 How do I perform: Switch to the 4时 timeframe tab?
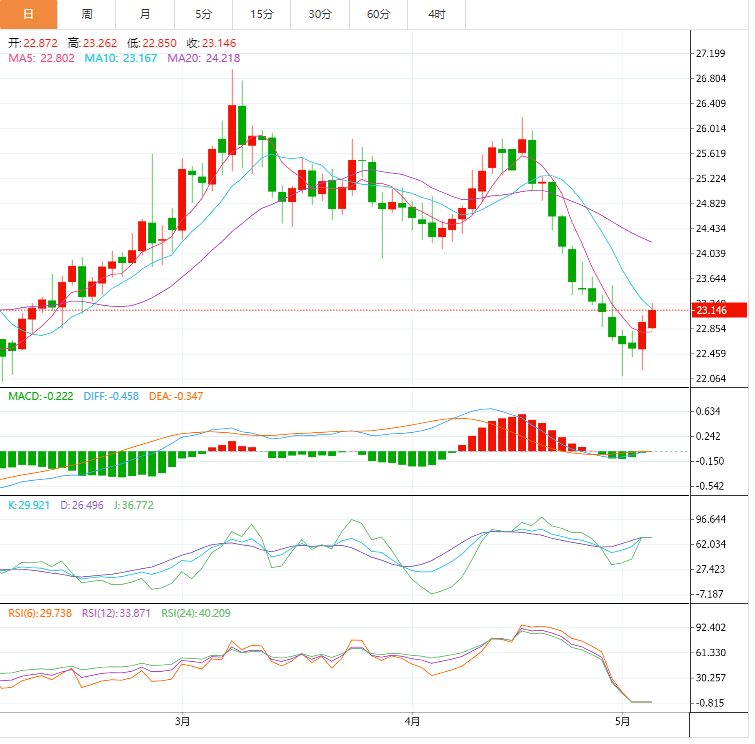pyautogui.click(x=437, y=14)
